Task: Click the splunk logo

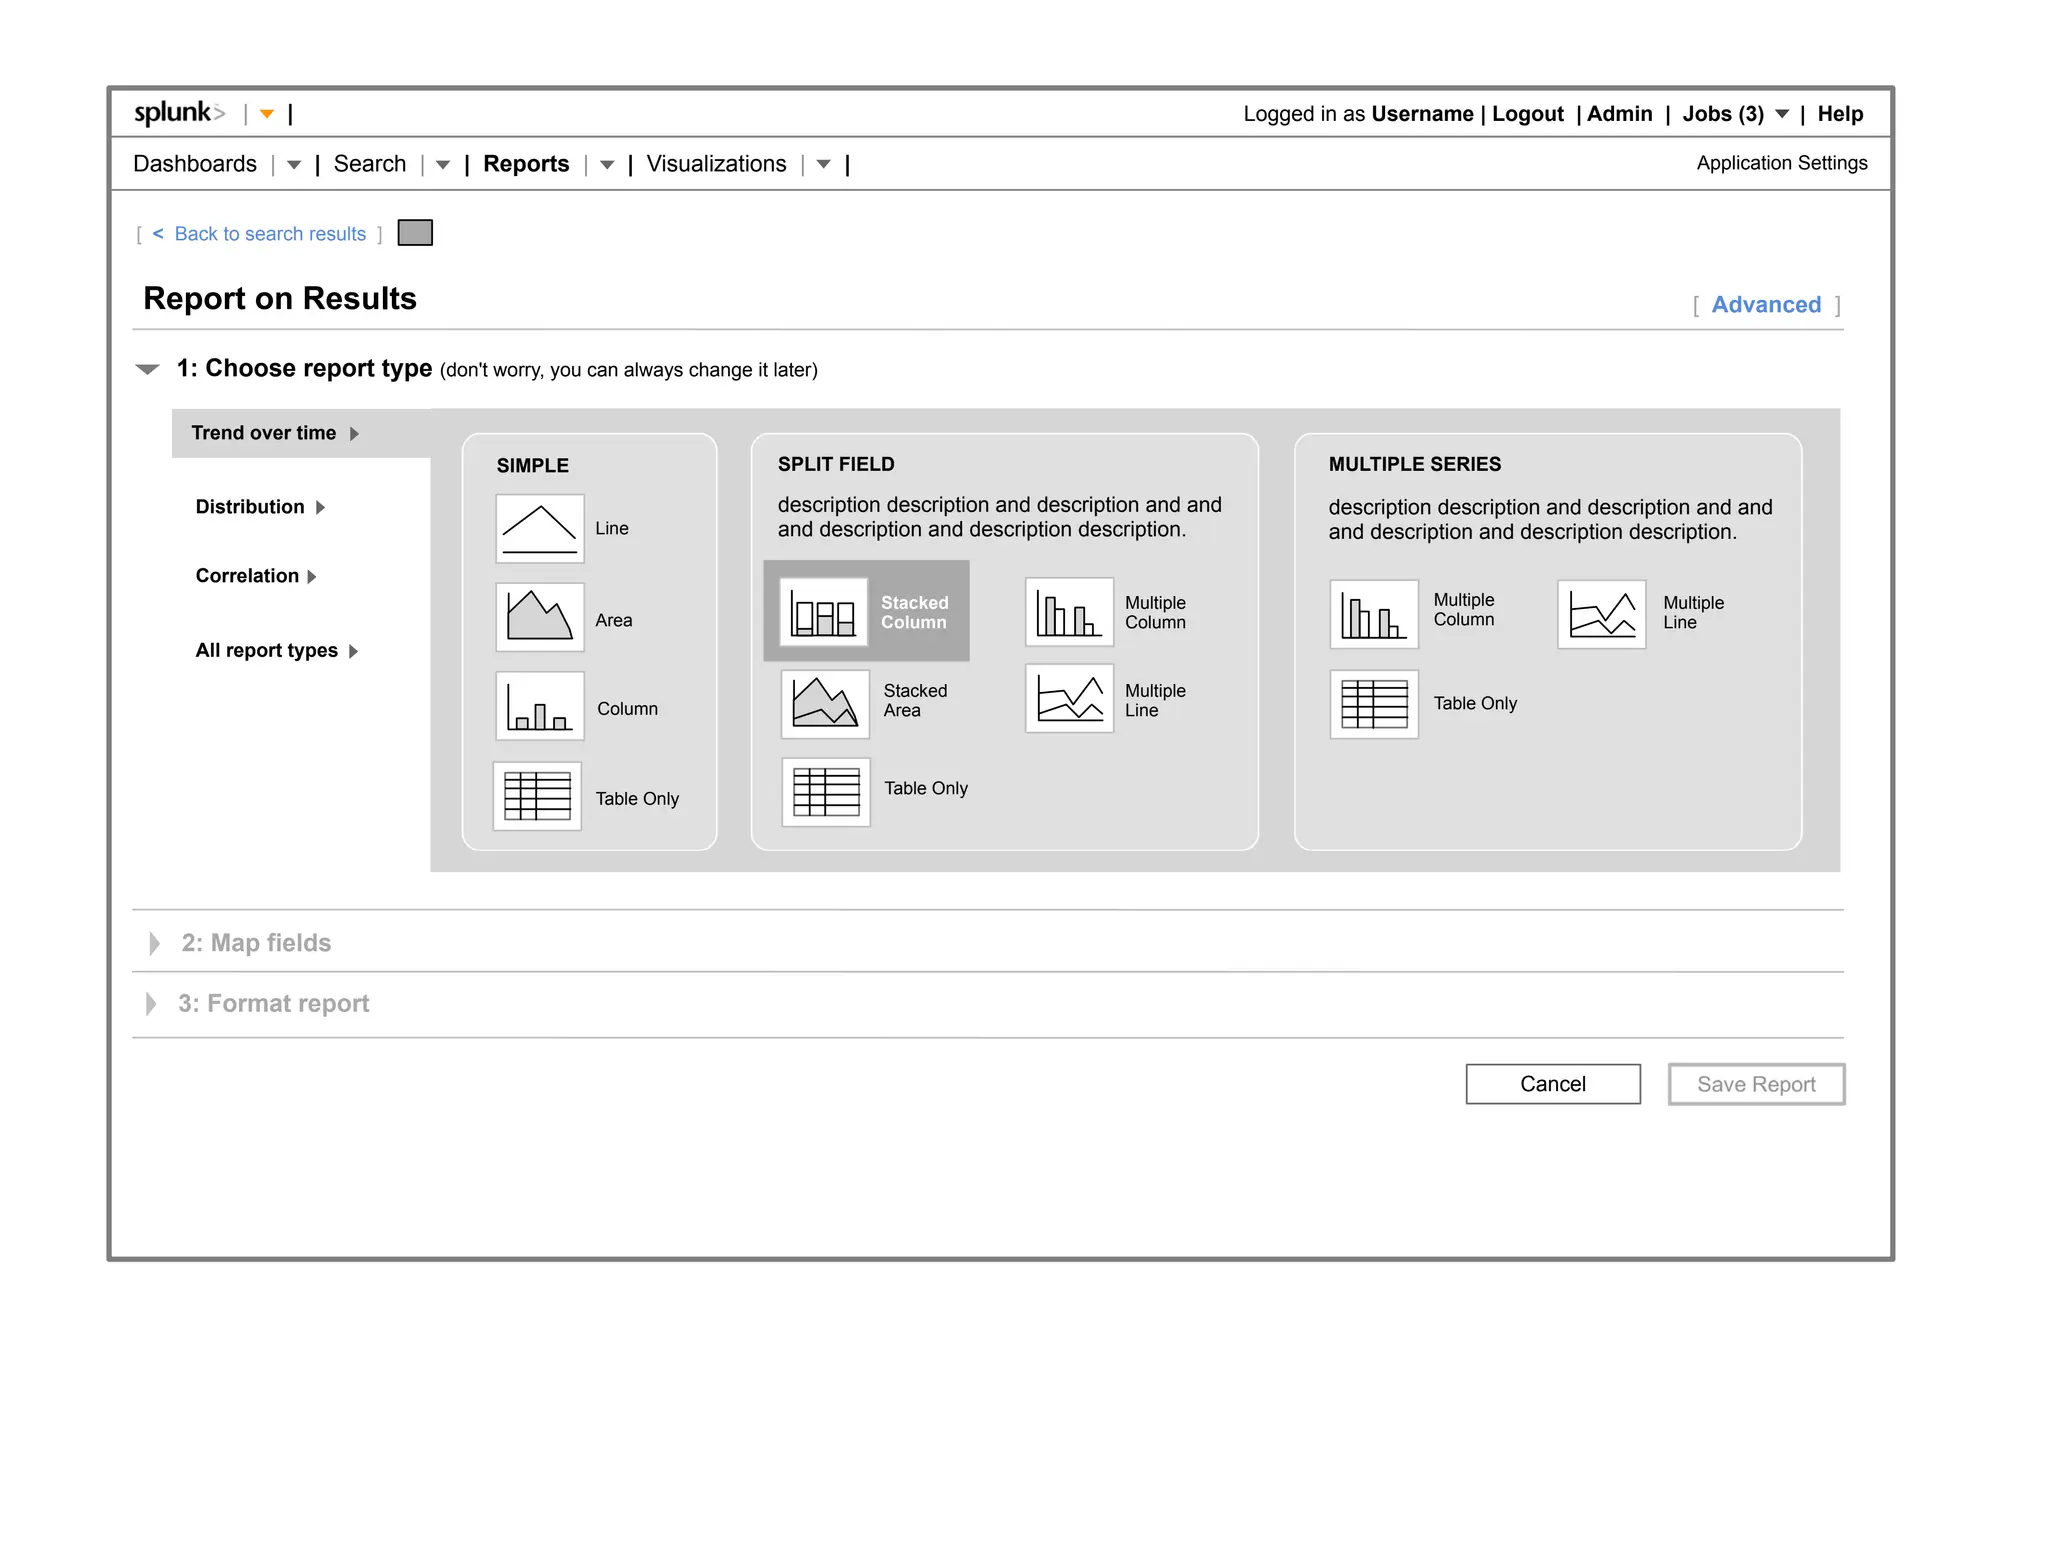Action: click(180, 113)
